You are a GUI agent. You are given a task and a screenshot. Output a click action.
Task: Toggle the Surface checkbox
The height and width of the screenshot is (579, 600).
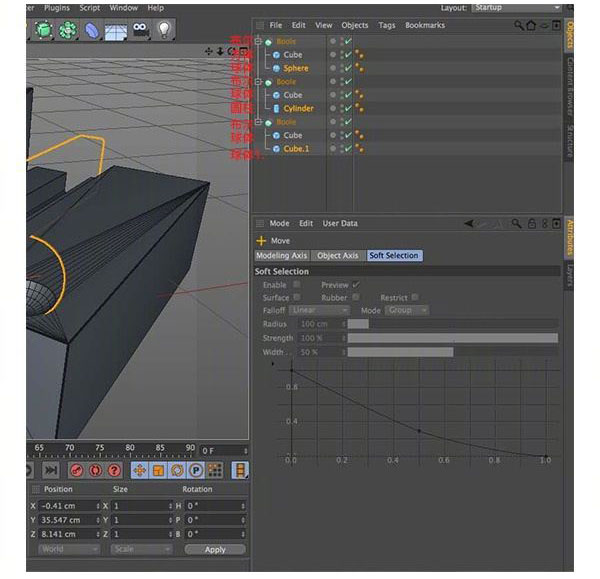pyautogui.click(x=297, y=297)
